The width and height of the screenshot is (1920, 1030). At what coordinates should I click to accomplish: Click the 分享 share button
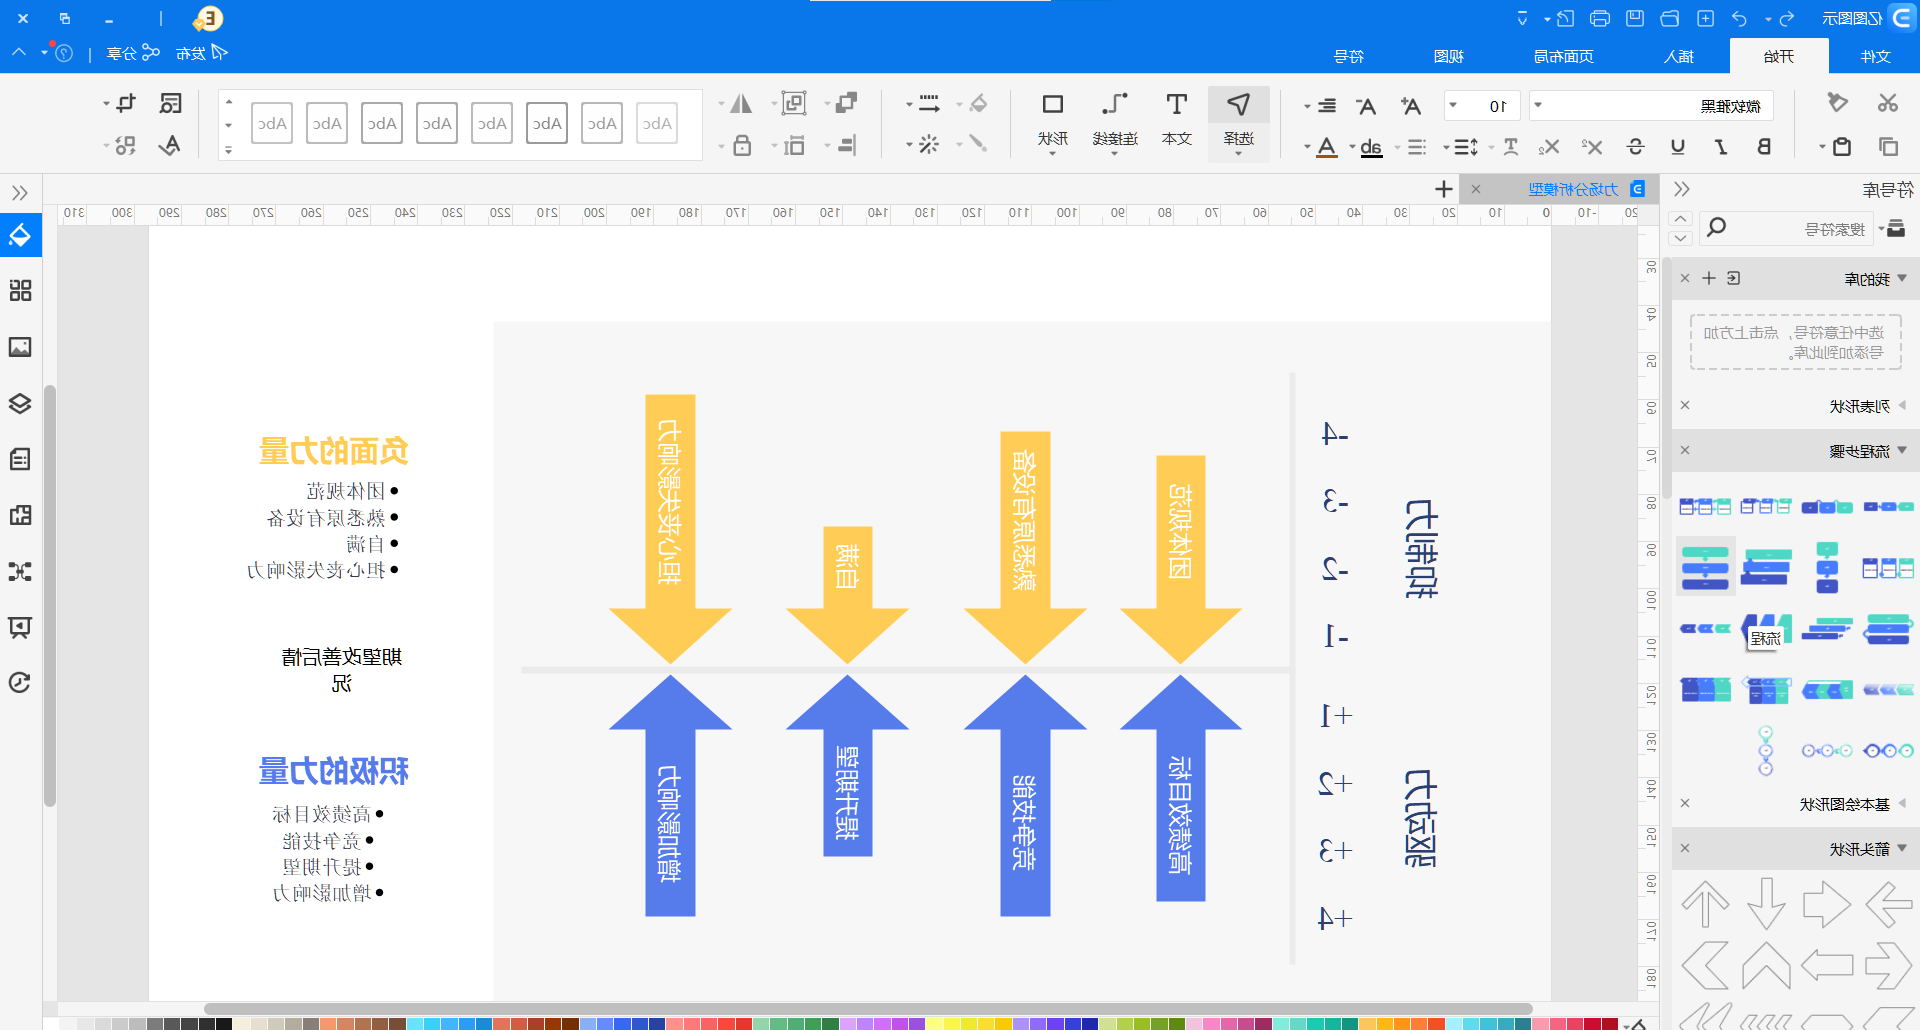[x=134, y=53]
